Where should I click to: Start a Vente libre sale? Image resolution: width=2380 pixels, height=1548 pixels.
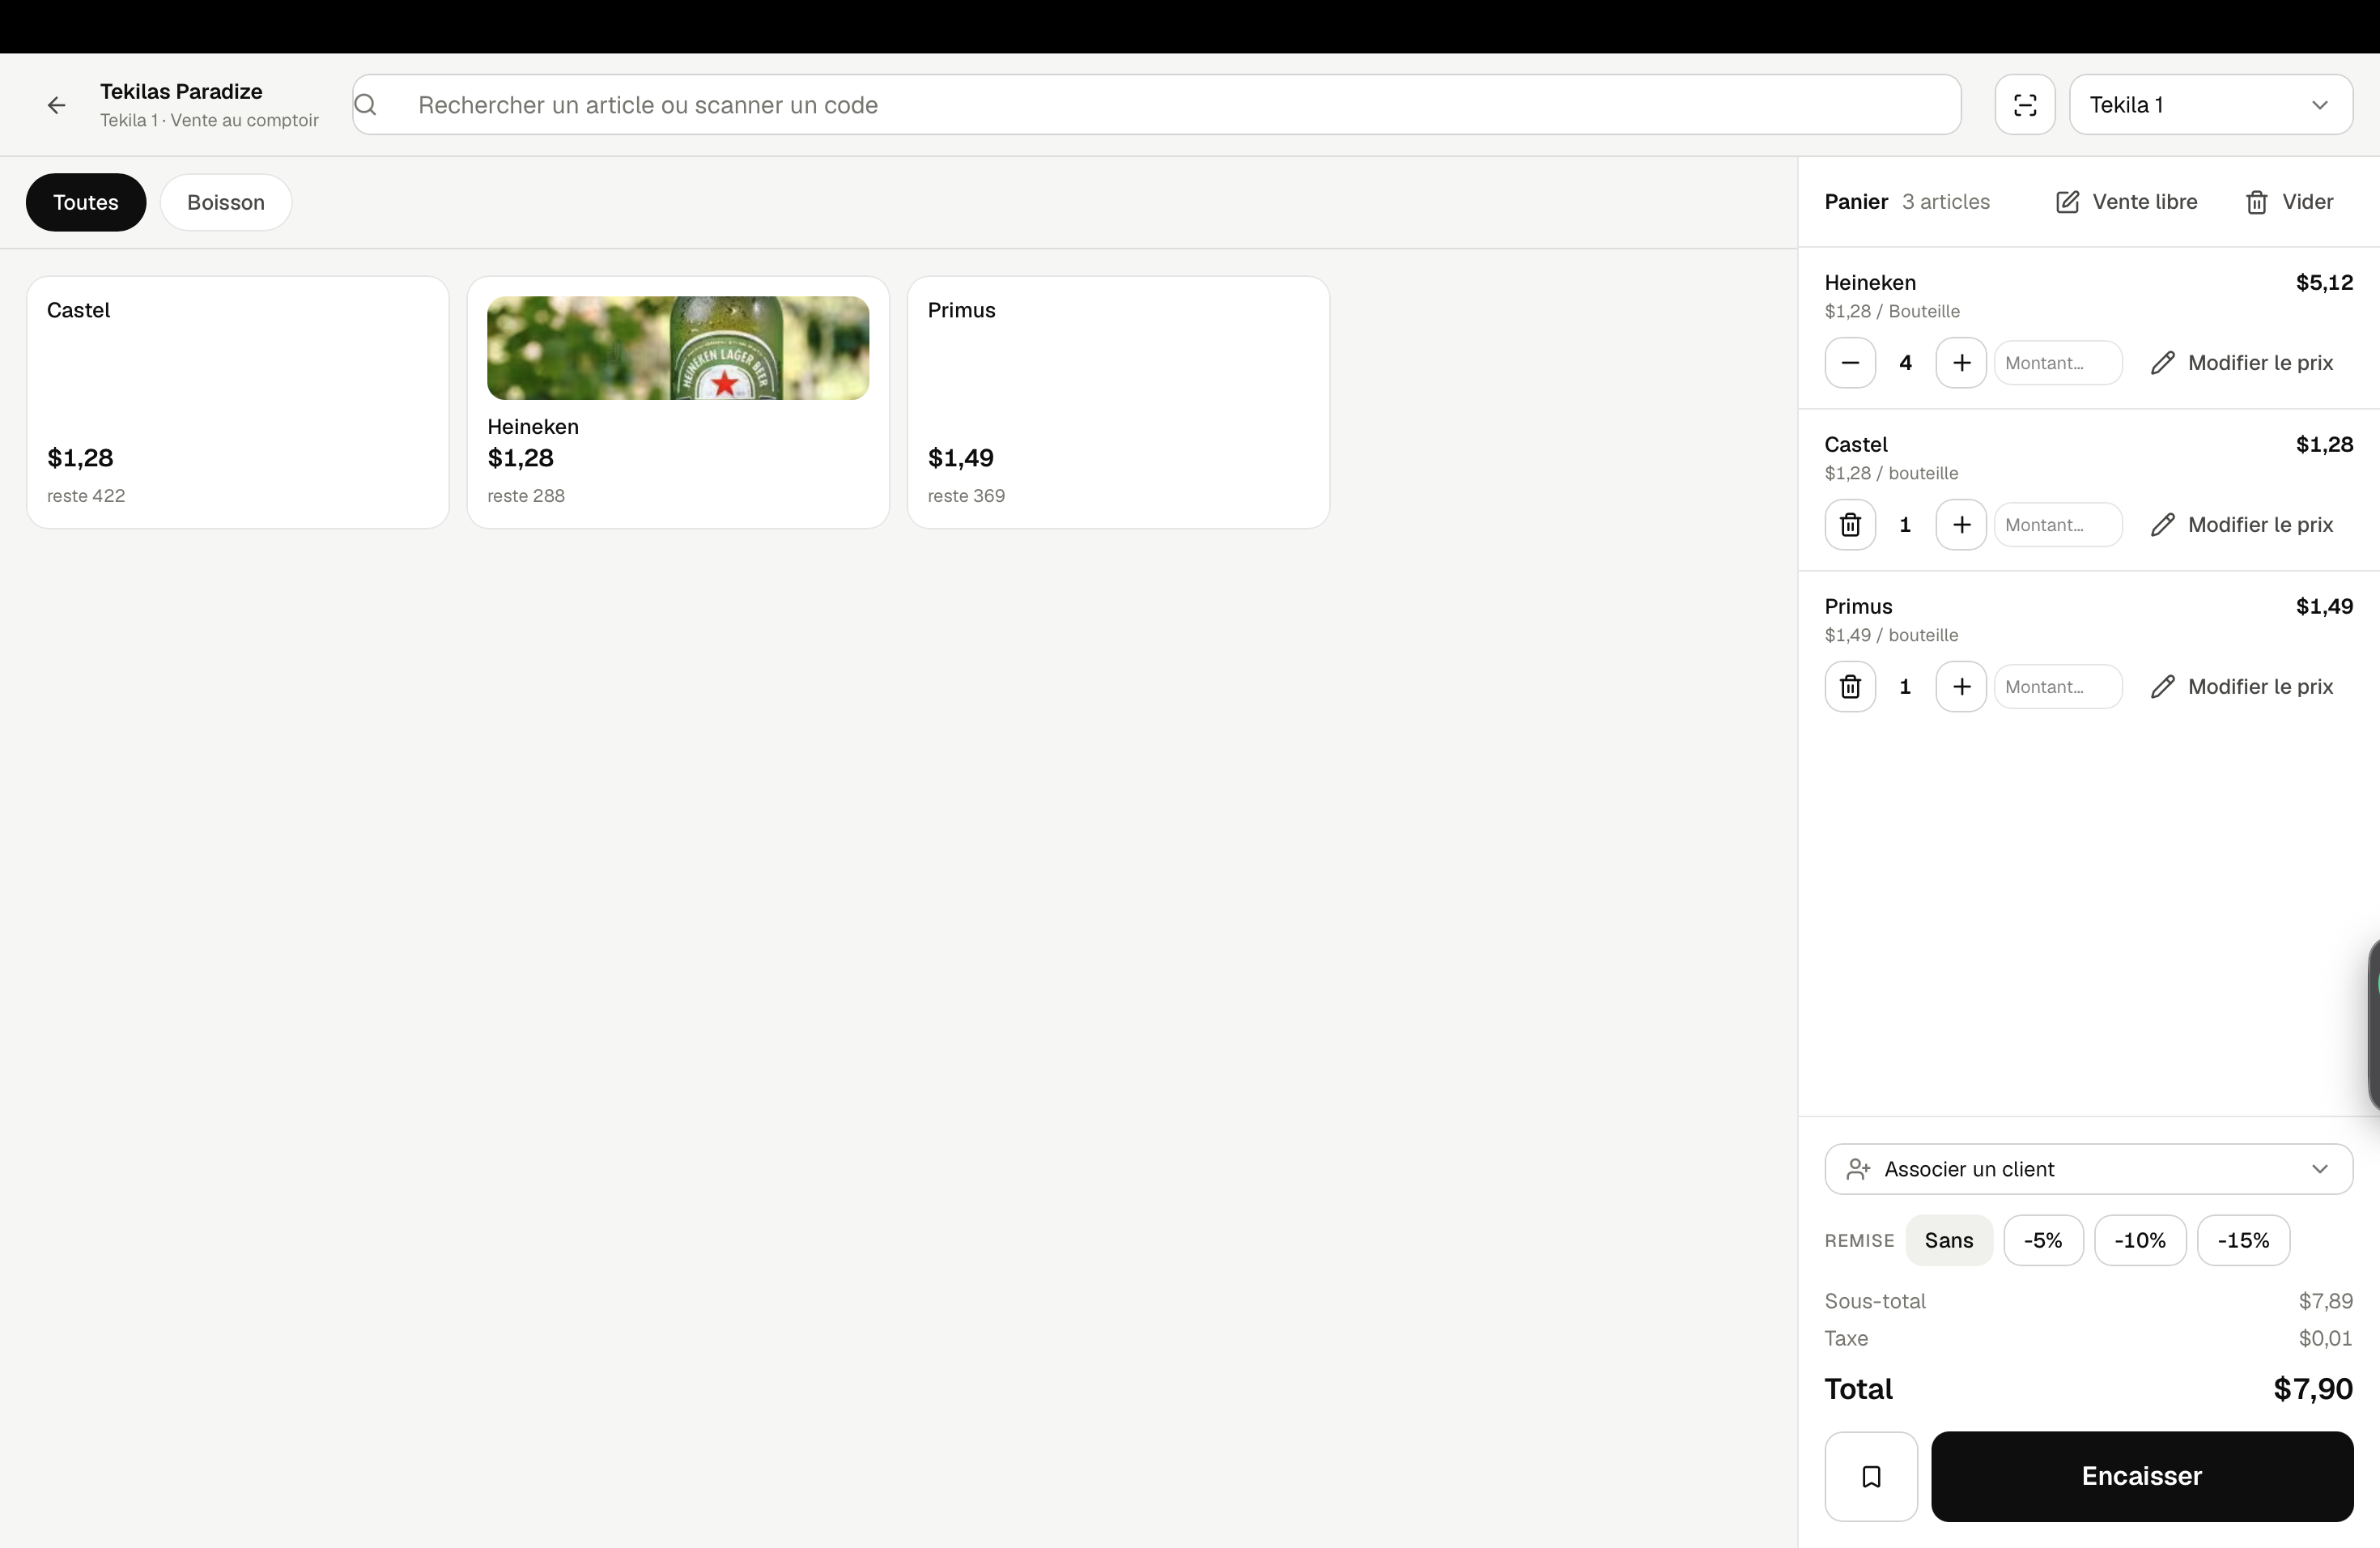pos(2126,202)
